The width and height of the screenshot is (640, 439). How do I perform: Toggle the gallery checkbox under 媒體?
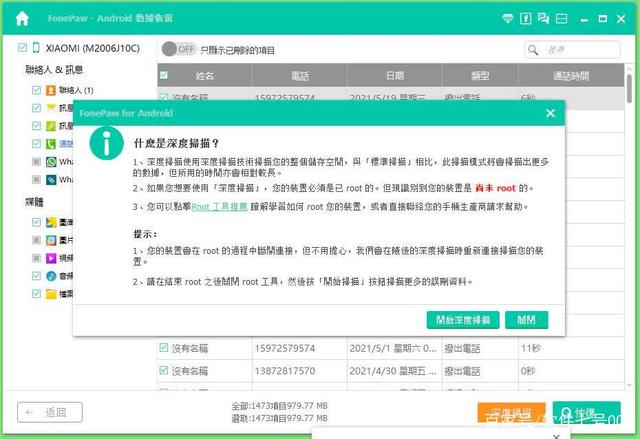point(36,222)
